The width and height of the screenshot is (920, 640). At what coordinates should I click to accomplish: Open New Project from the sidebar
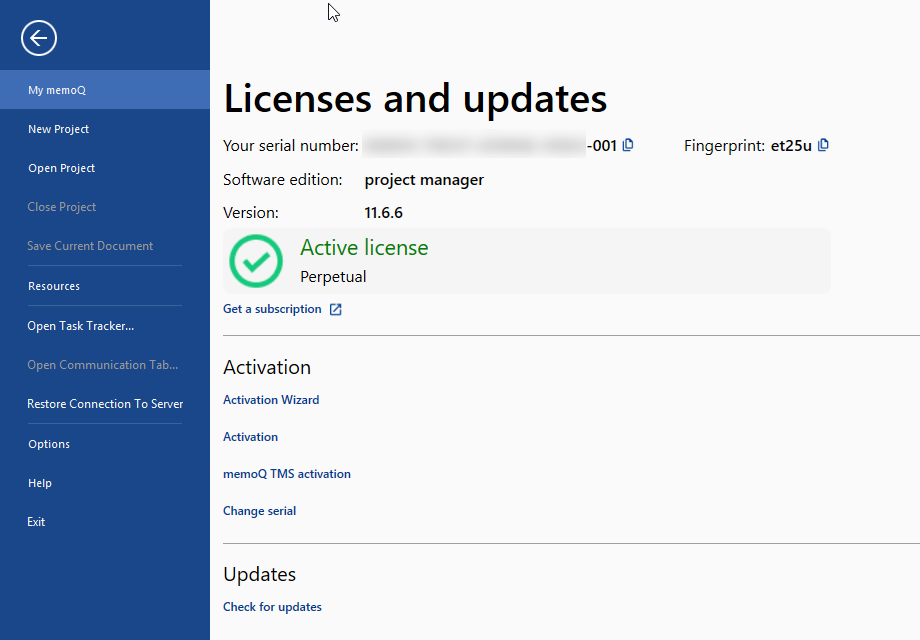[59, 129]
